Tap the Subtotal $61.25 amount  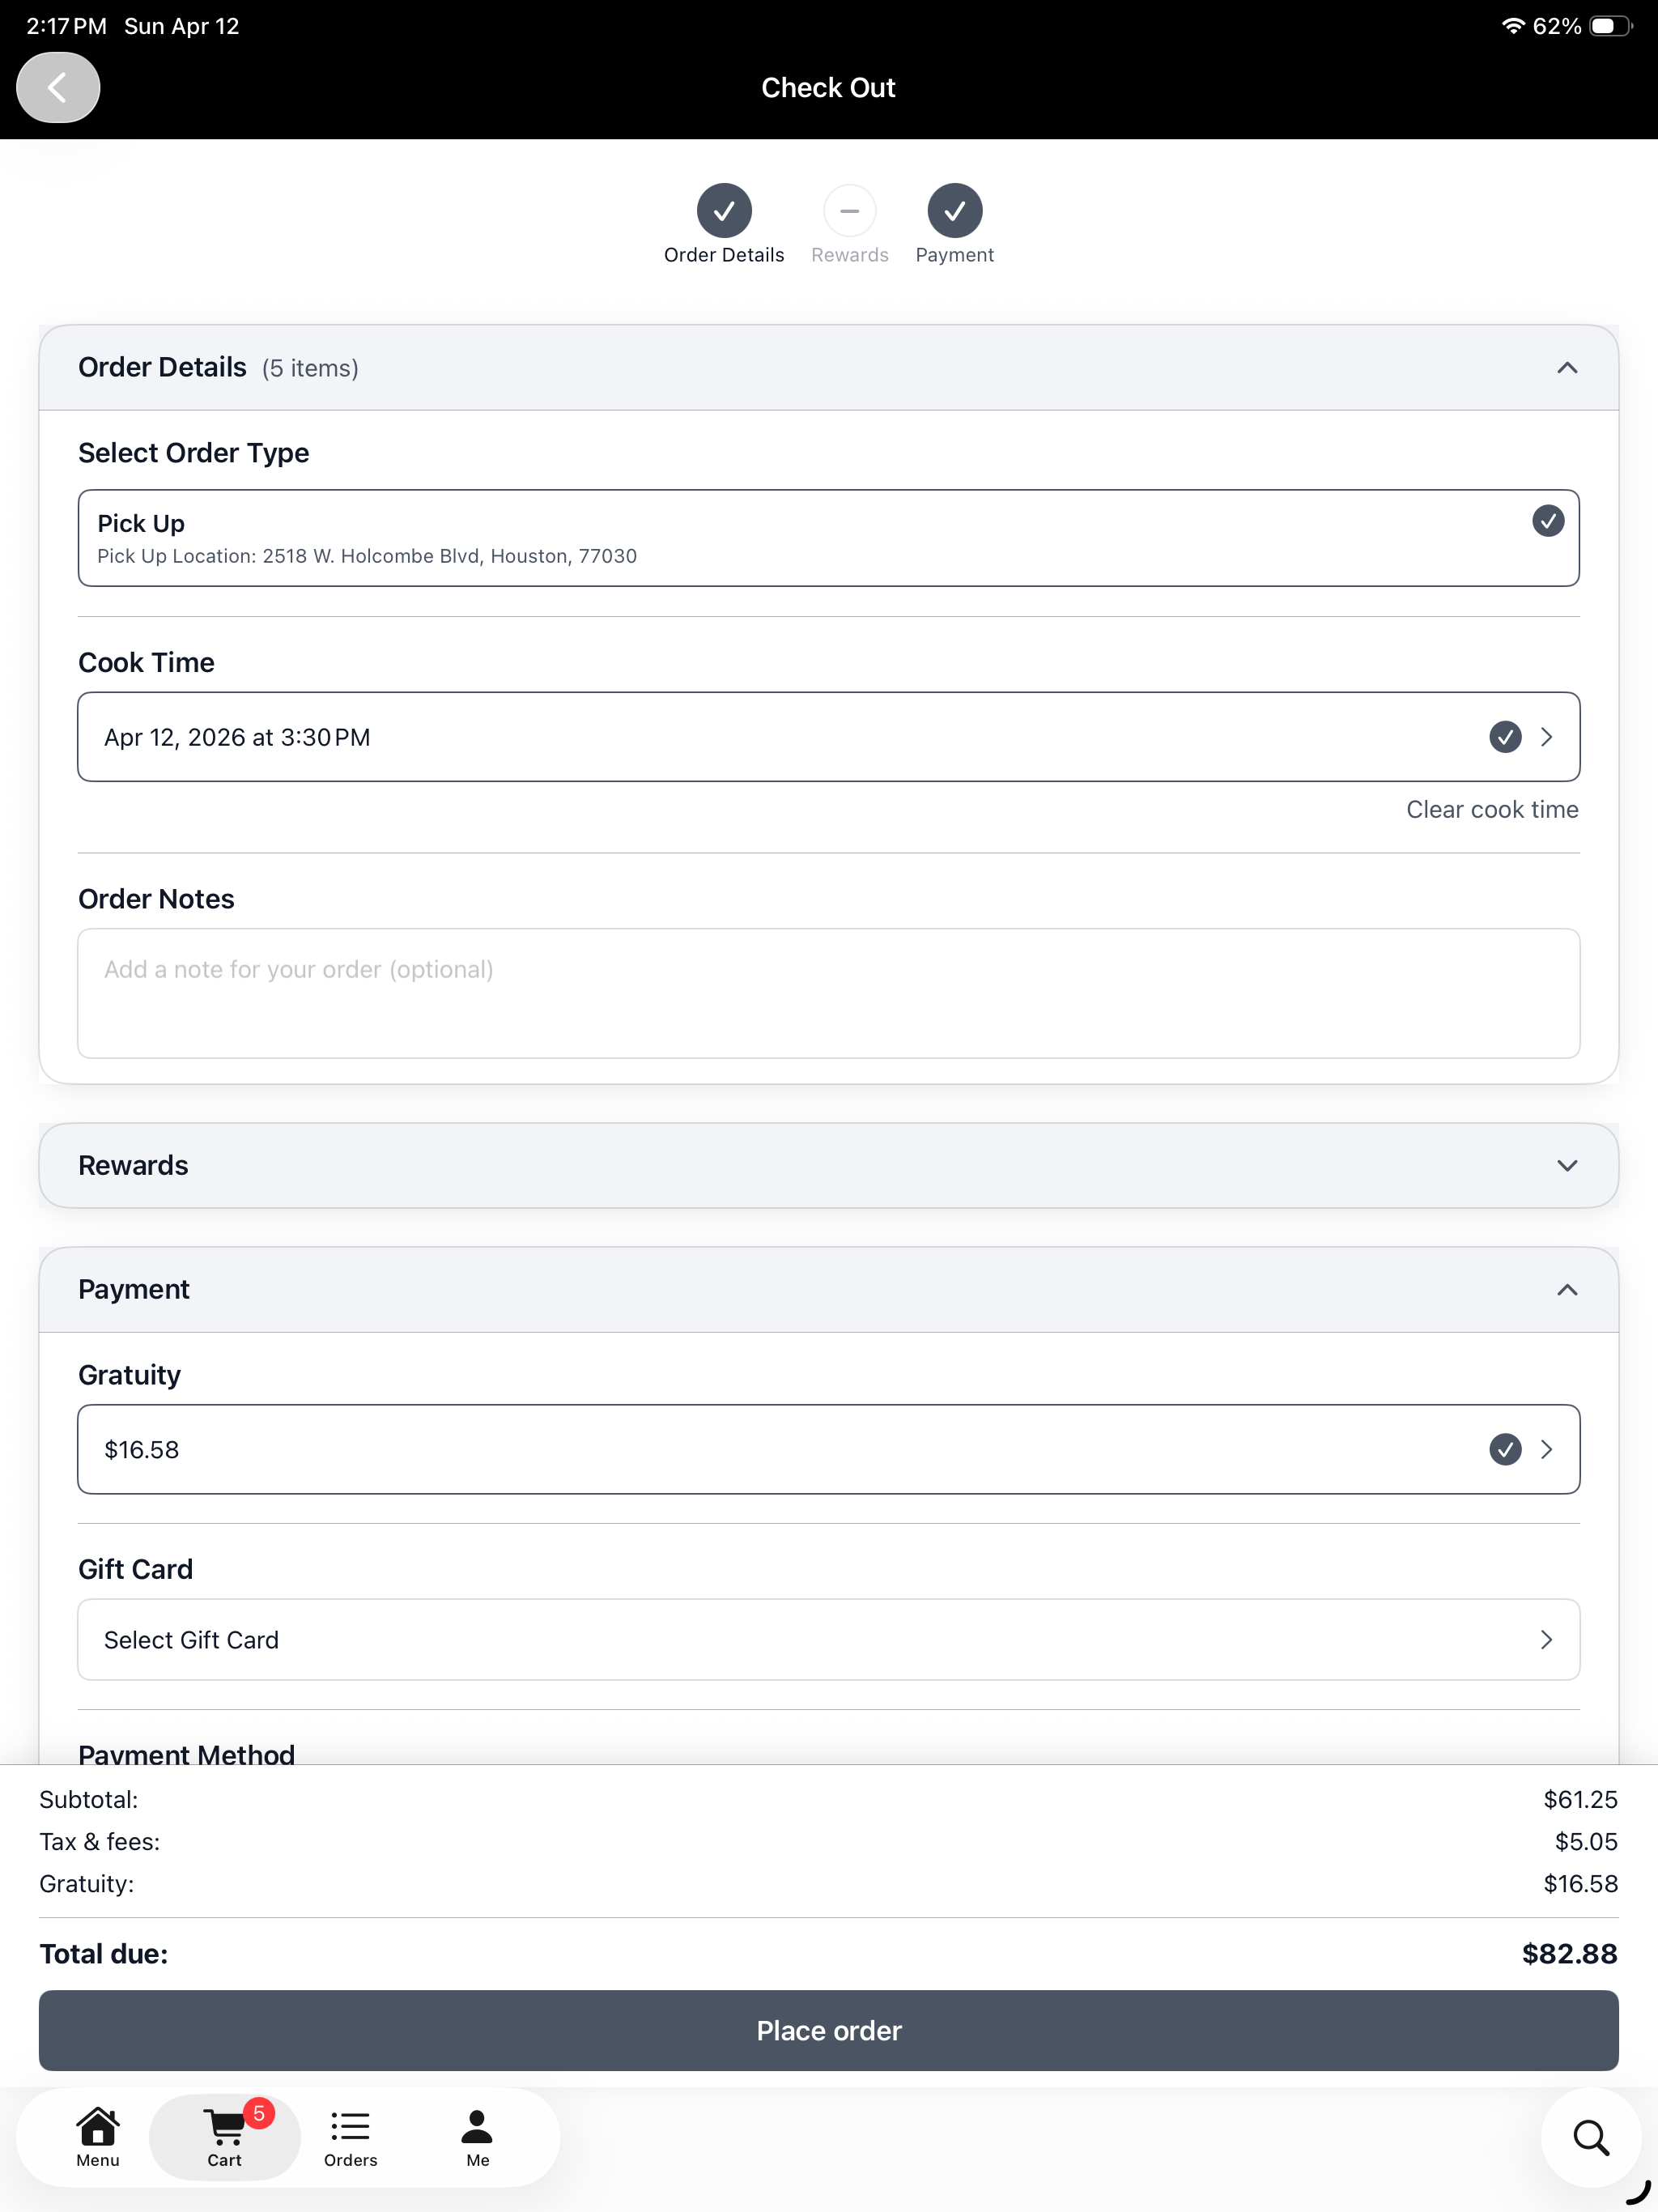[1580, 1799]
